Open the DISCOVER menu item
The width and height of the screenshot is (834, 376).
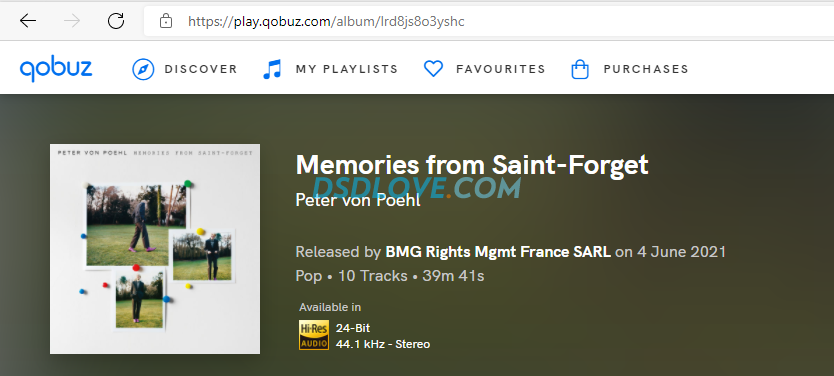201,69
